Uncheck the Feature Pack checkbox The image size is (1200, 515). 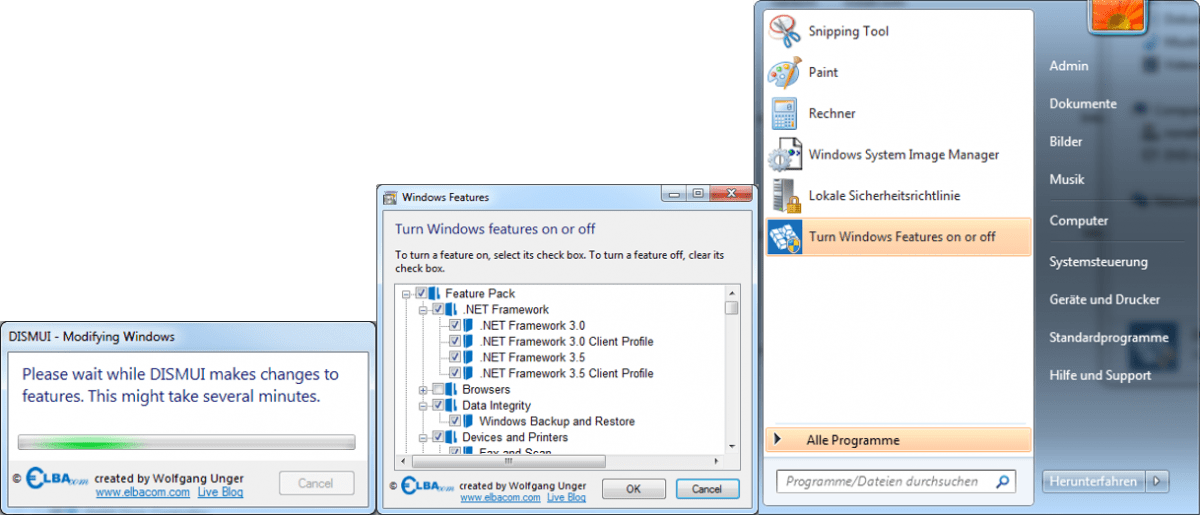pos(422,293)
